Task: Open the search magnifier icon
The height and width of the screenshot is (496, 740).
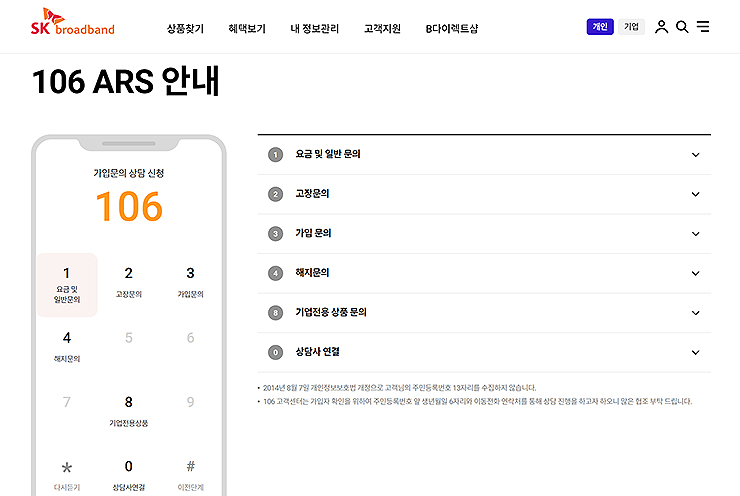Action: tap(682, 27)
